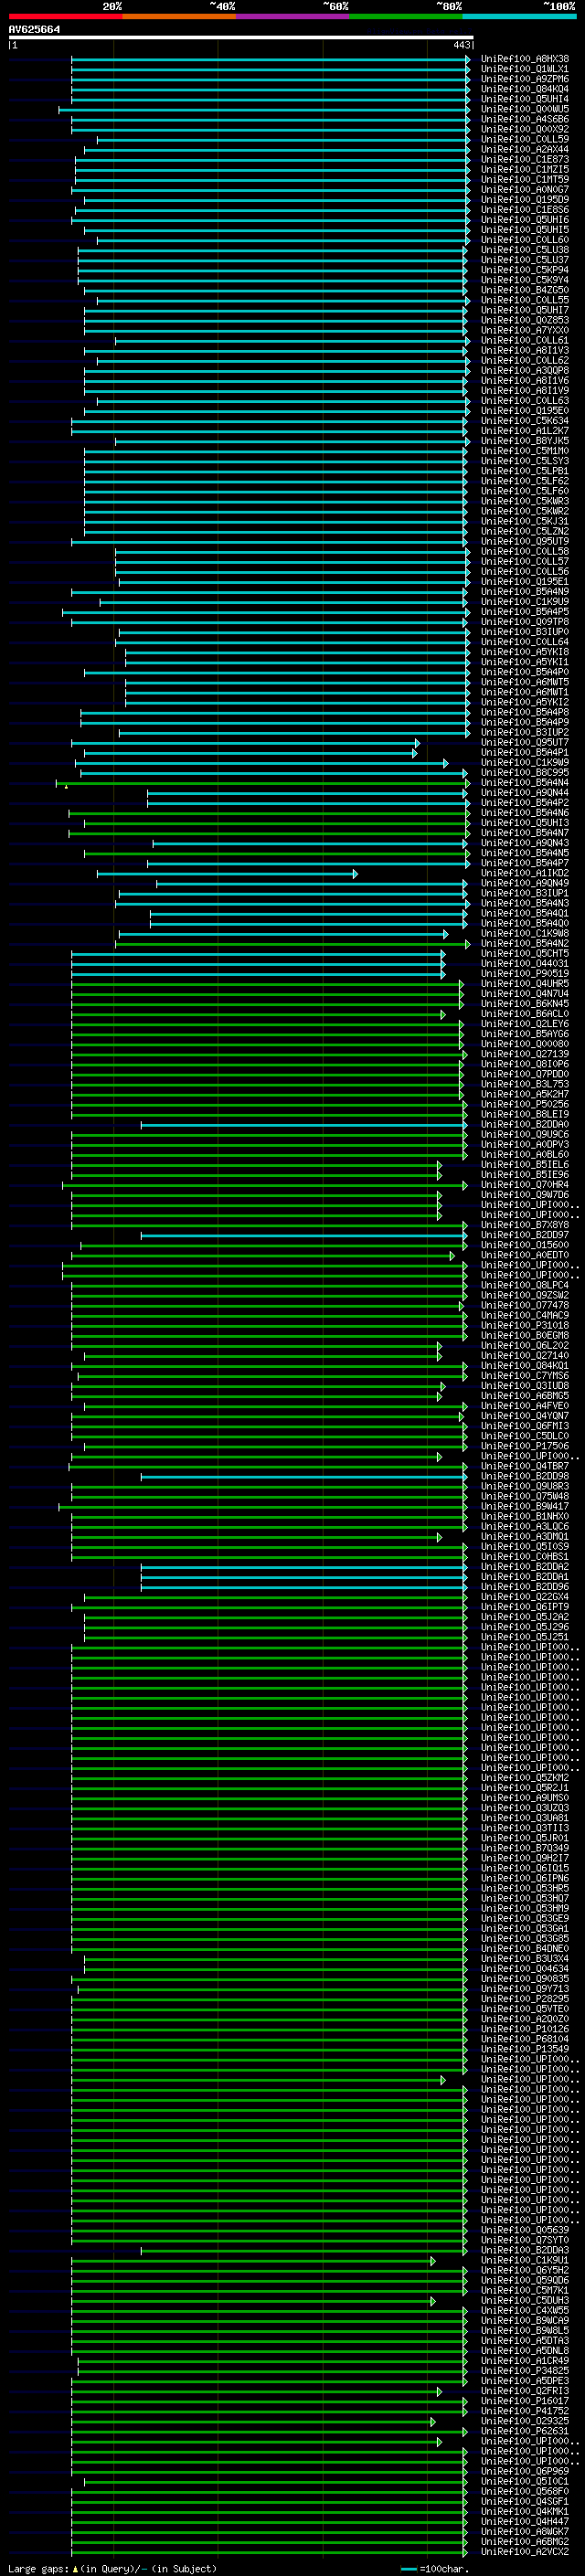Click hit label UniRef100_A7YXX0
The height and width of the screenshot is (2576, 585).
(525, 330)
